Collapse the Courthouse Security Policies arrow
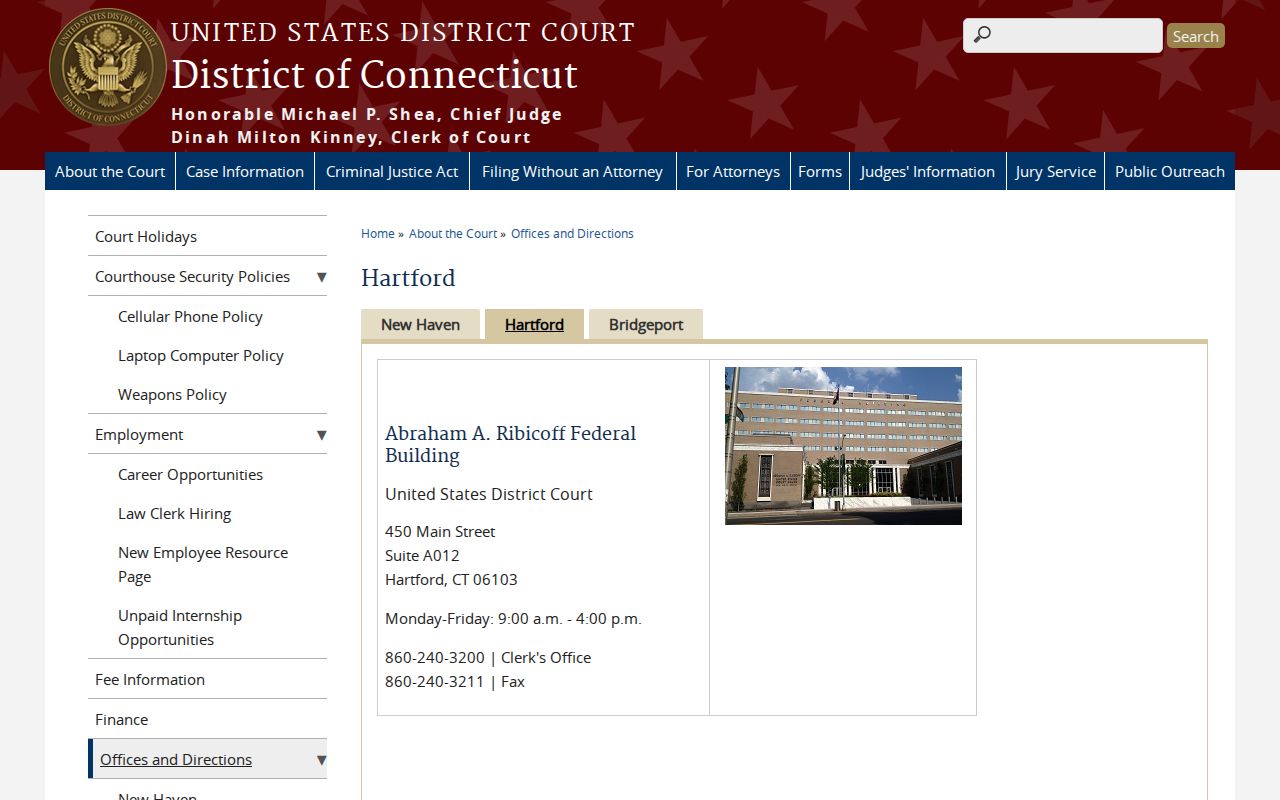The height and width of the screenshot is (800, 1280). coord(321,277)
